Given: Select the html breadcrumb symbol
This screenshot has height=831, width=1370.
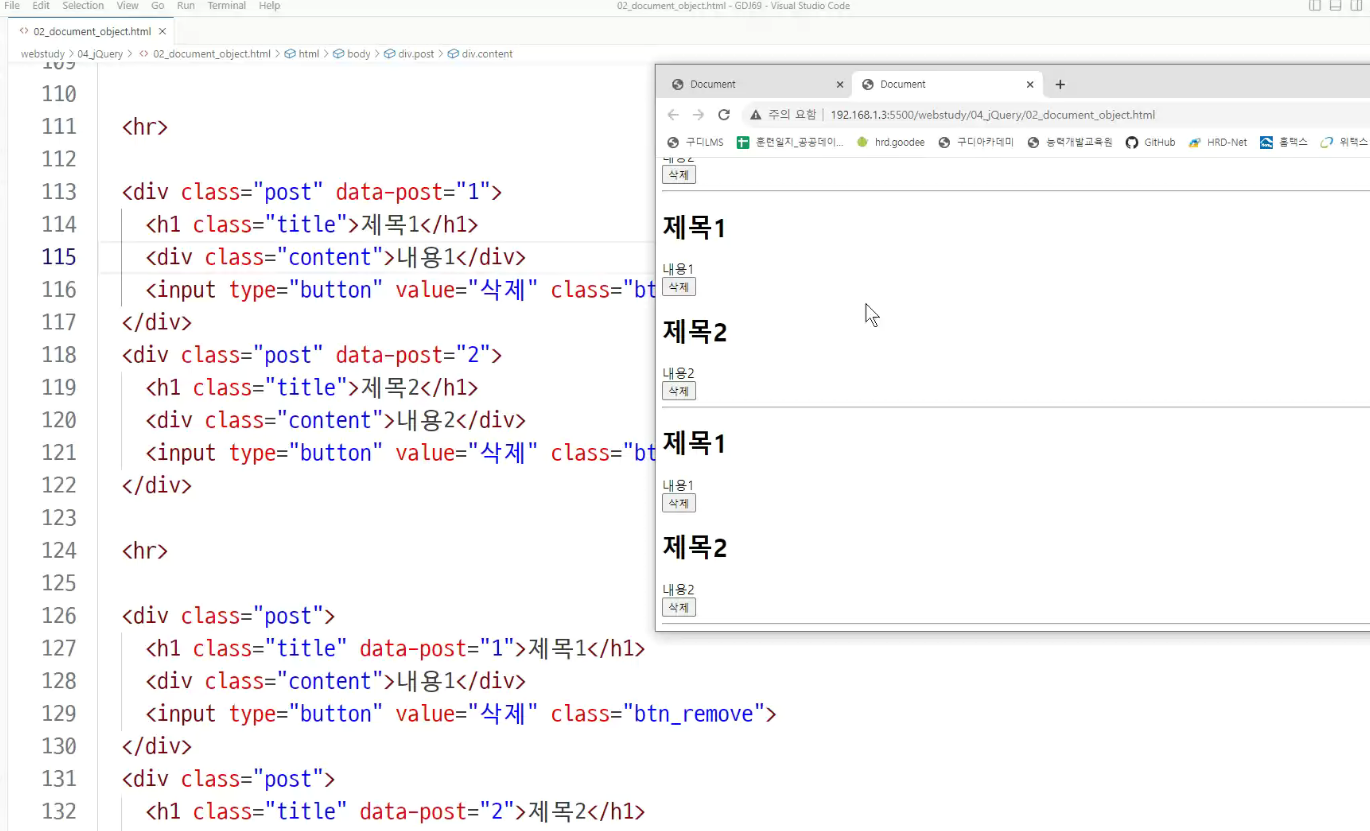Looking at the screenshot, I should 302,54.
